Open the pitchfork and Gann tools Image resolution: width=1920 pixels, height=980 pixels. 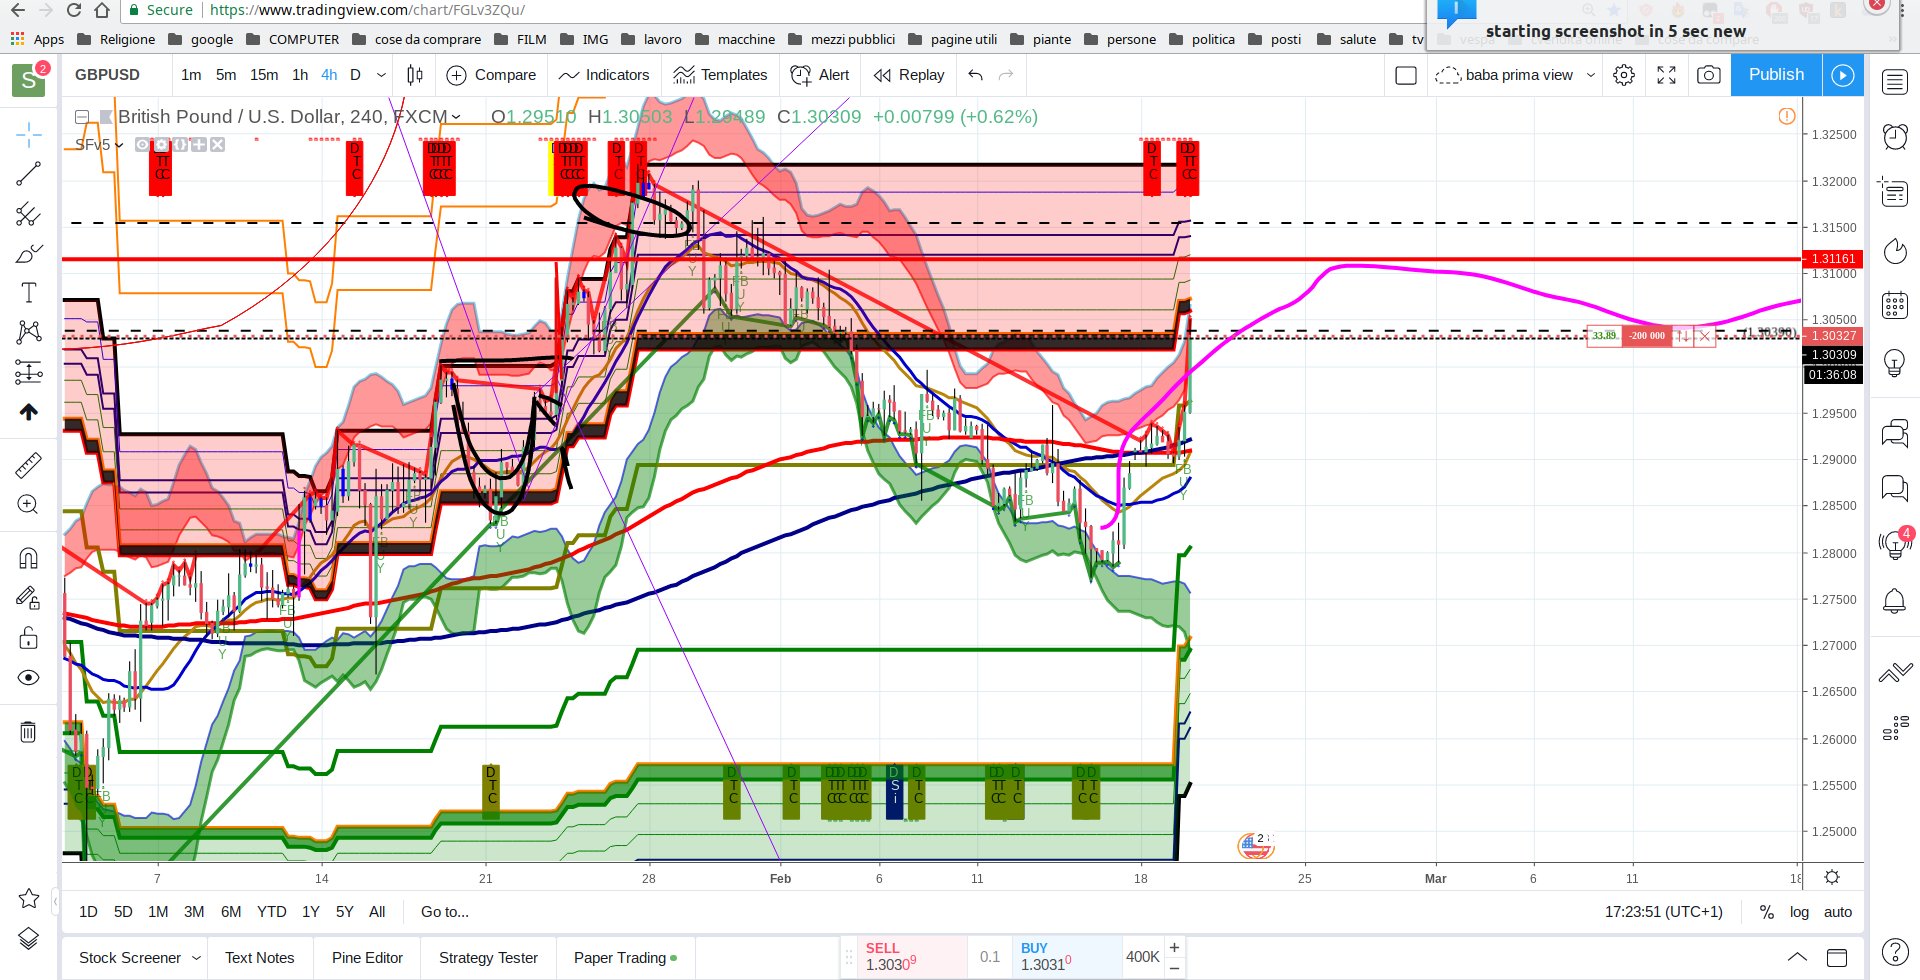pos(29,214)
